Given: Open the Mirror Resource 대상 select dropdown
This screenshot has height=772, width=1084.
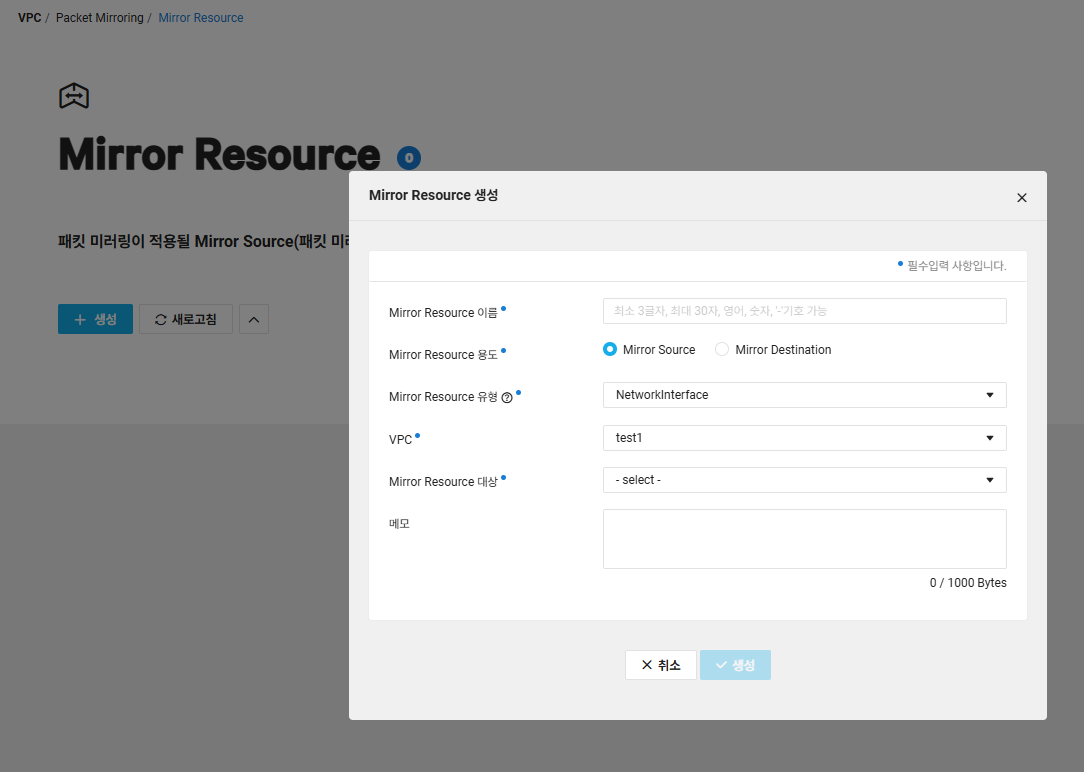Looking at the screenshot, I should click(x=805, y=480).
